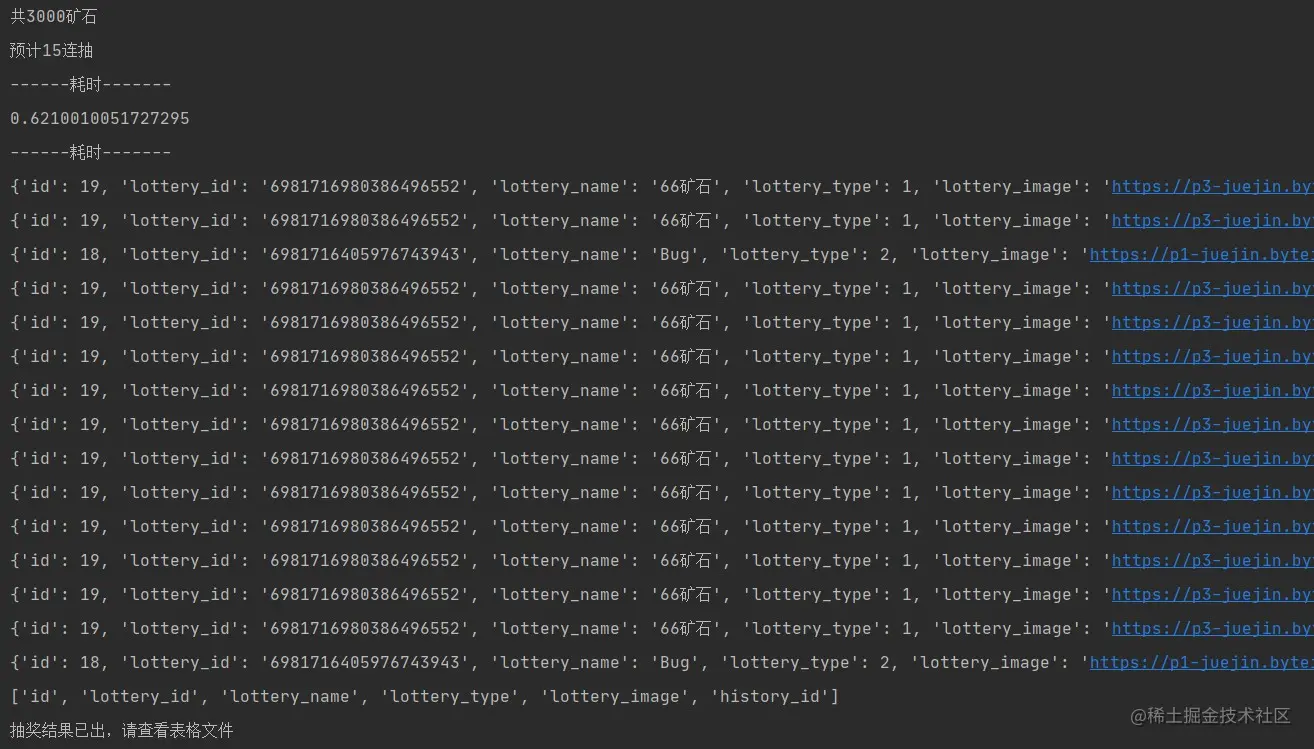
Task: Open the p1-juejin link in first Bug row
Action: tap(1200, 254)
